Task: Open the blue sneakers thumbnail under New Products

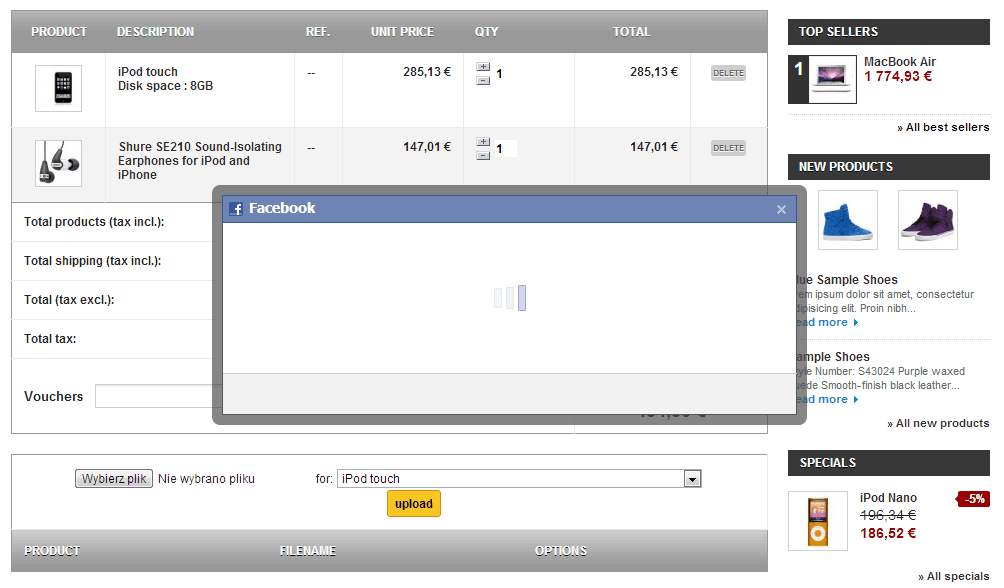Action: point(846,219)
